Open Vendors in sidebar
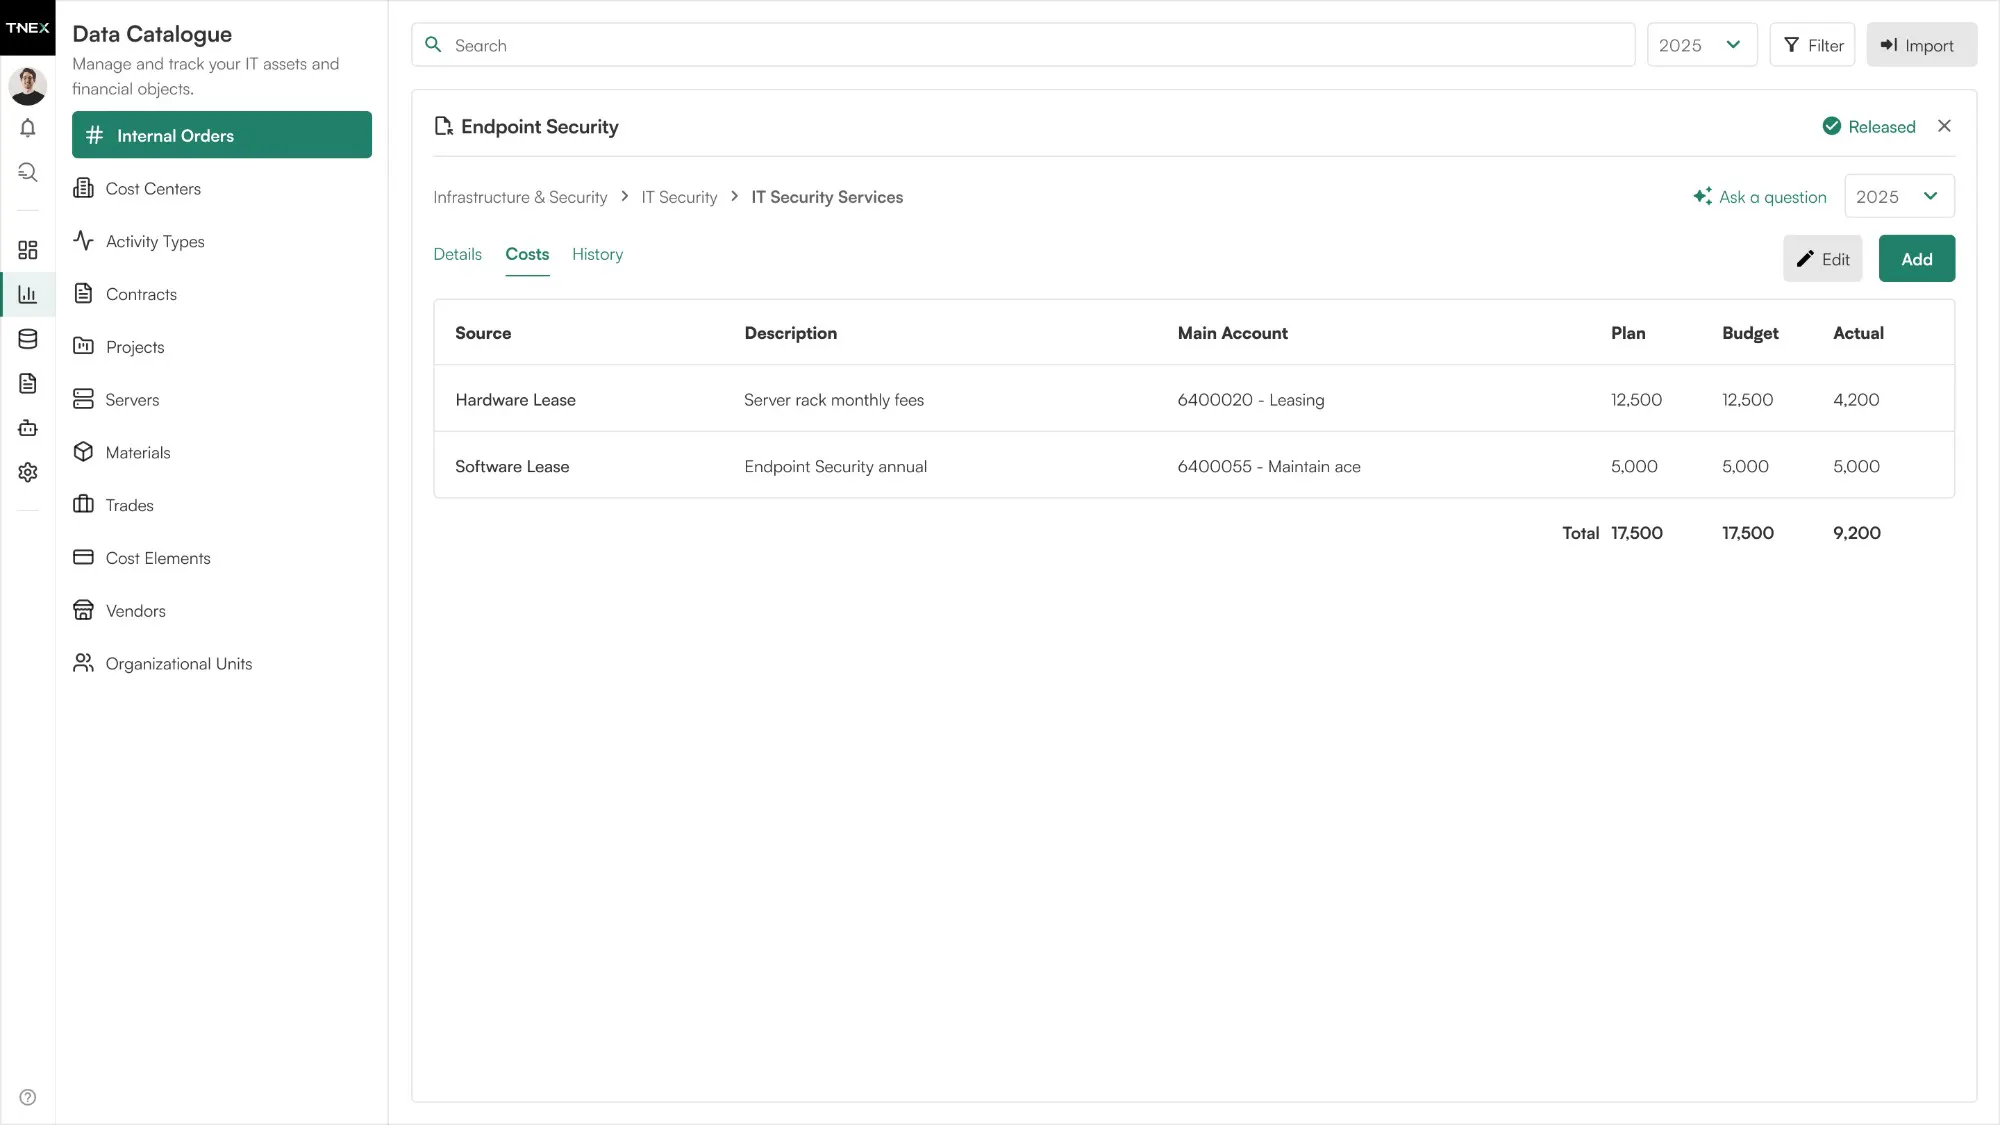The width and height of the screenshot is (2000, 1125). coord(222,611)
